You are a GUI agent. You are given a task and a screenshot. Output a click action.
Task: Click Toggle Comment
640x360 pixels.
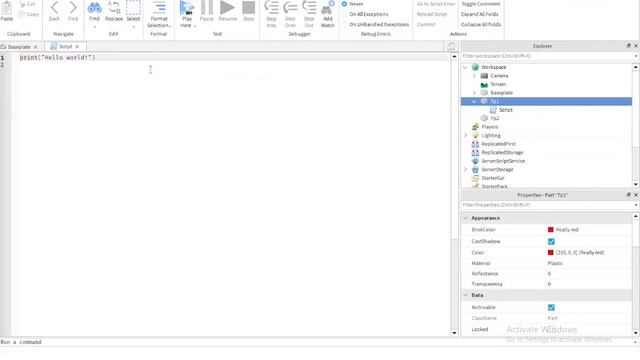(480, 4)
